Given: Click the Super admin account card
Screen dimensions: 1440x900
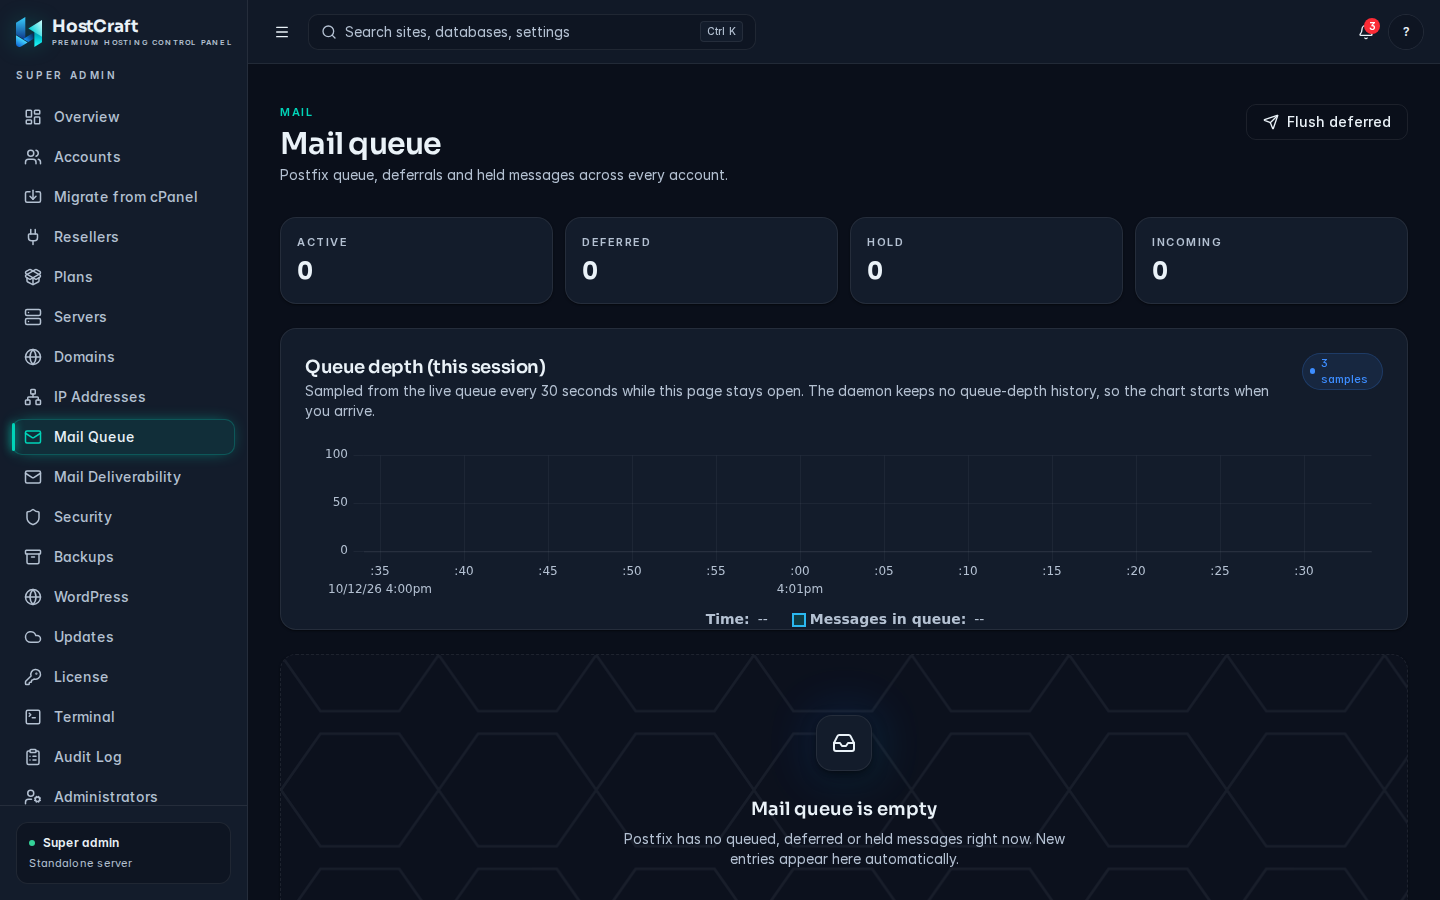Looking at the screenshot, I should pyautogui.click(x=124, y=853).
